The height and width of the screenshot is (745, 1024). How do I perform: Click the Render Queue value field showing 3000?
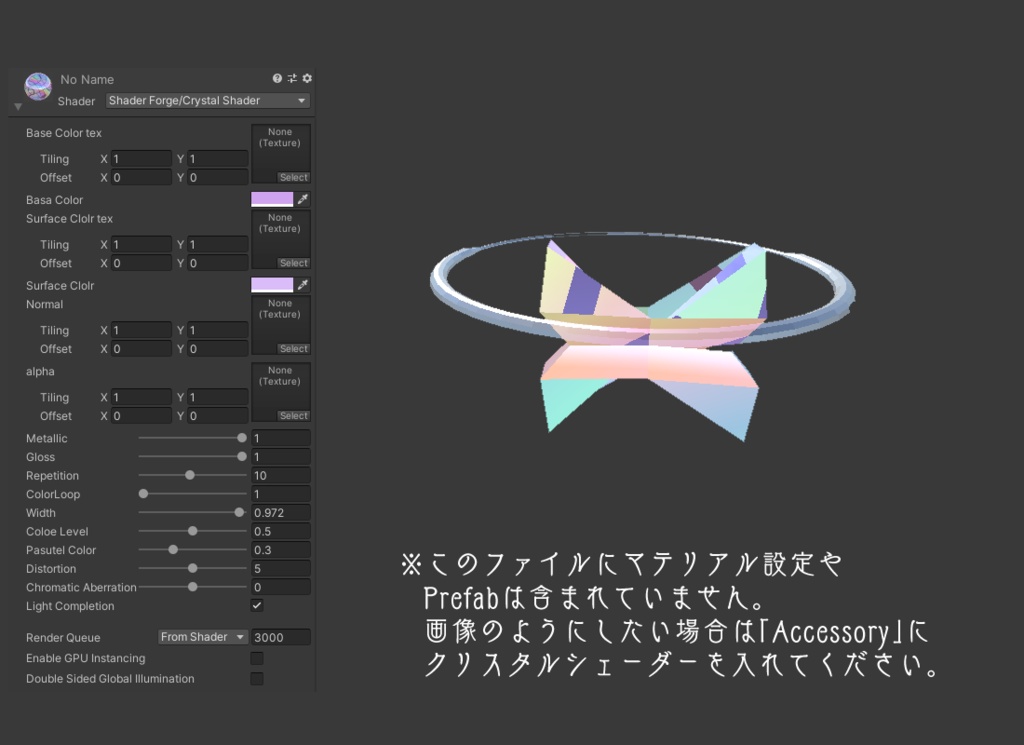tap(280, 637)
